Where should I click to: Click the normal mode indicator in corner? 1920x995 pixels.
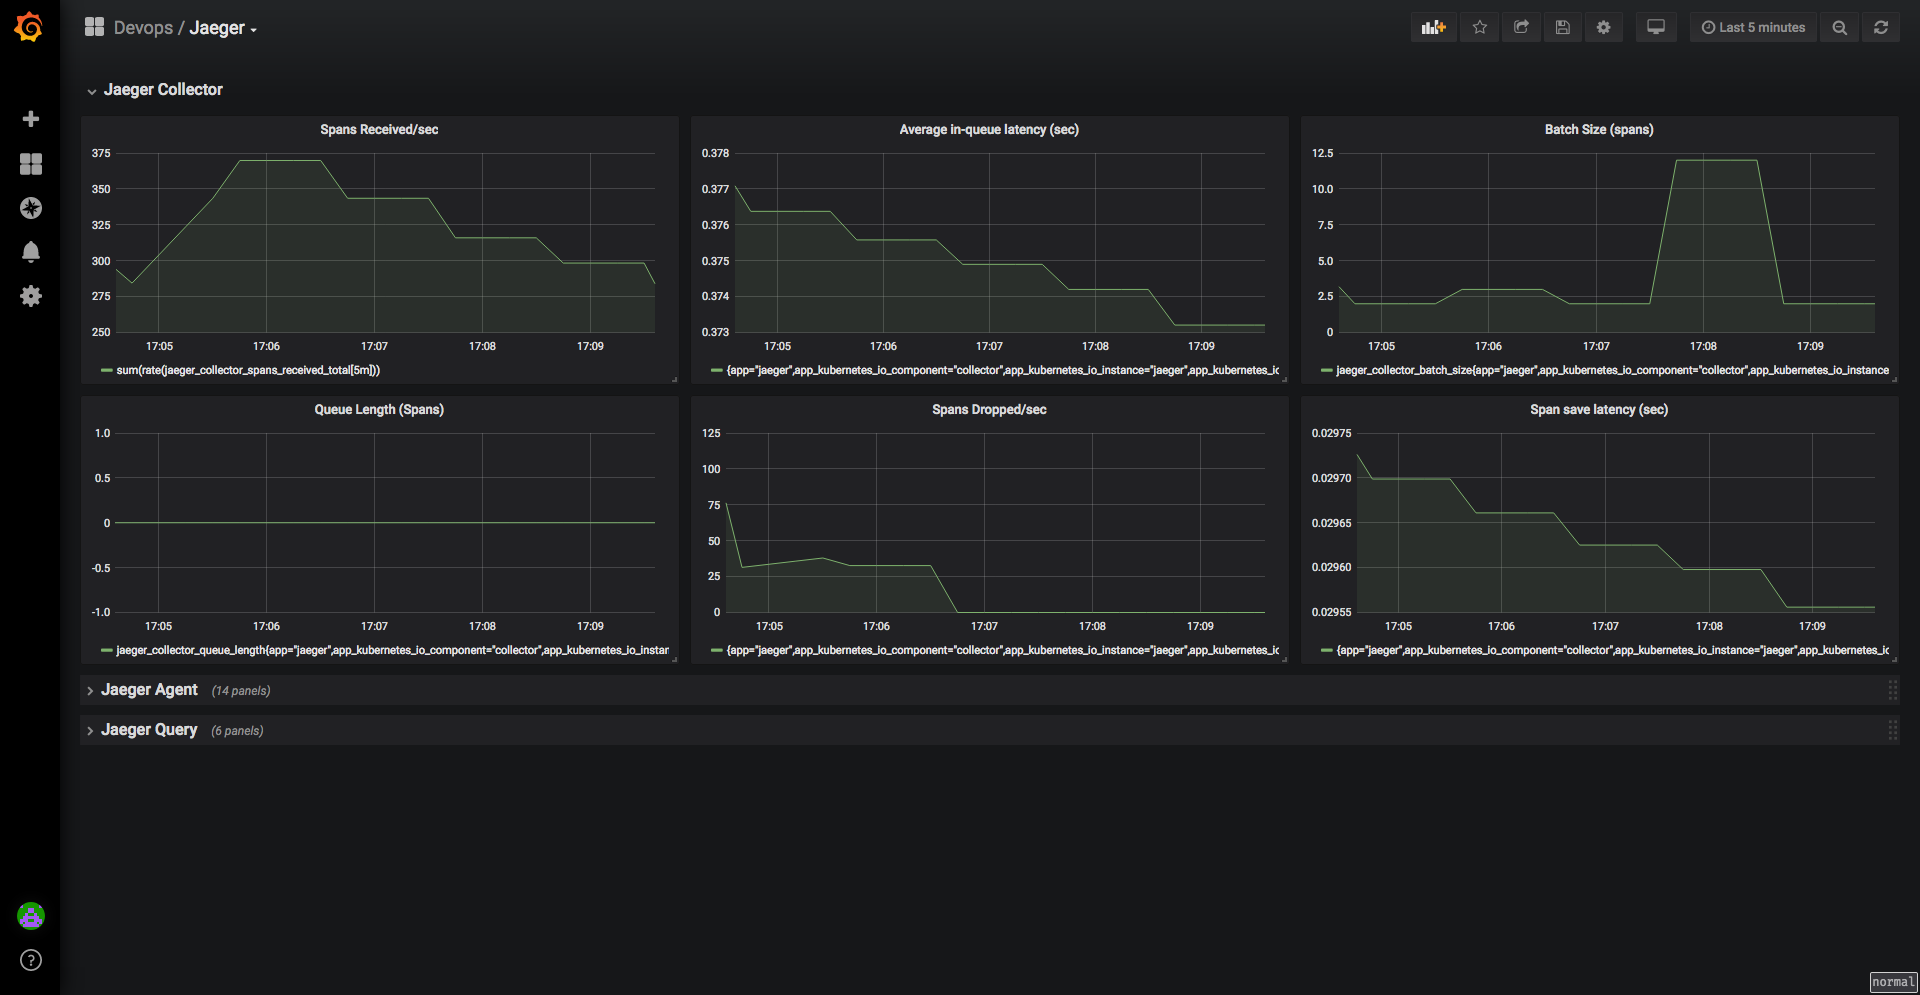point(1893,982)
